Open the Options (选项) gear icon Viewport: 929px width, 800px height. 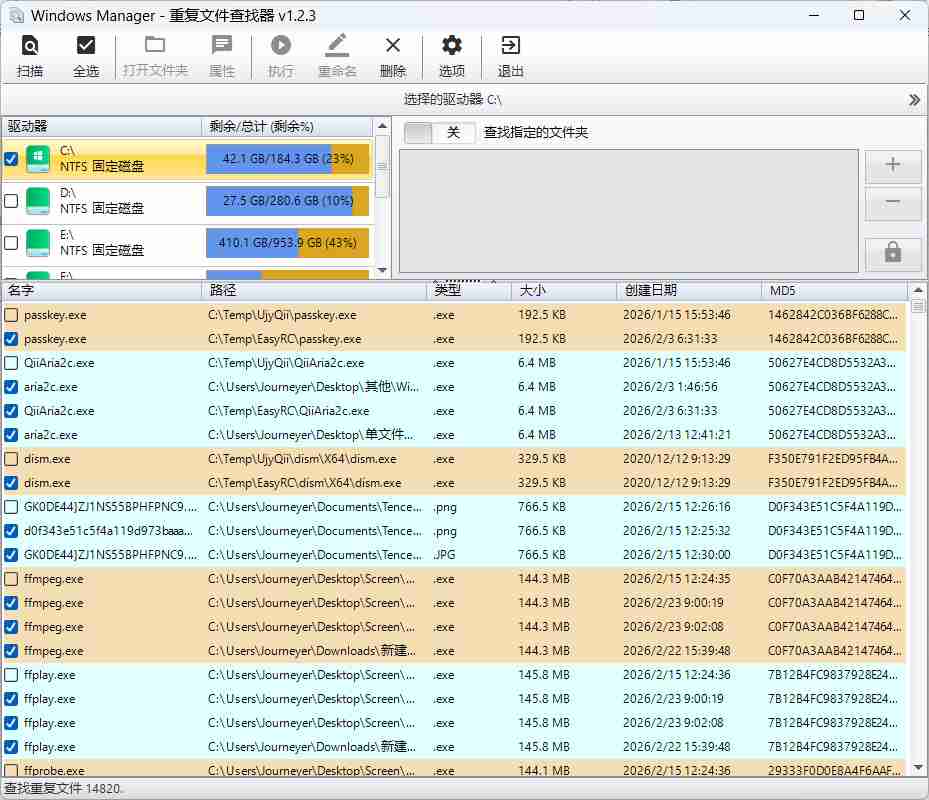(452, 46)
